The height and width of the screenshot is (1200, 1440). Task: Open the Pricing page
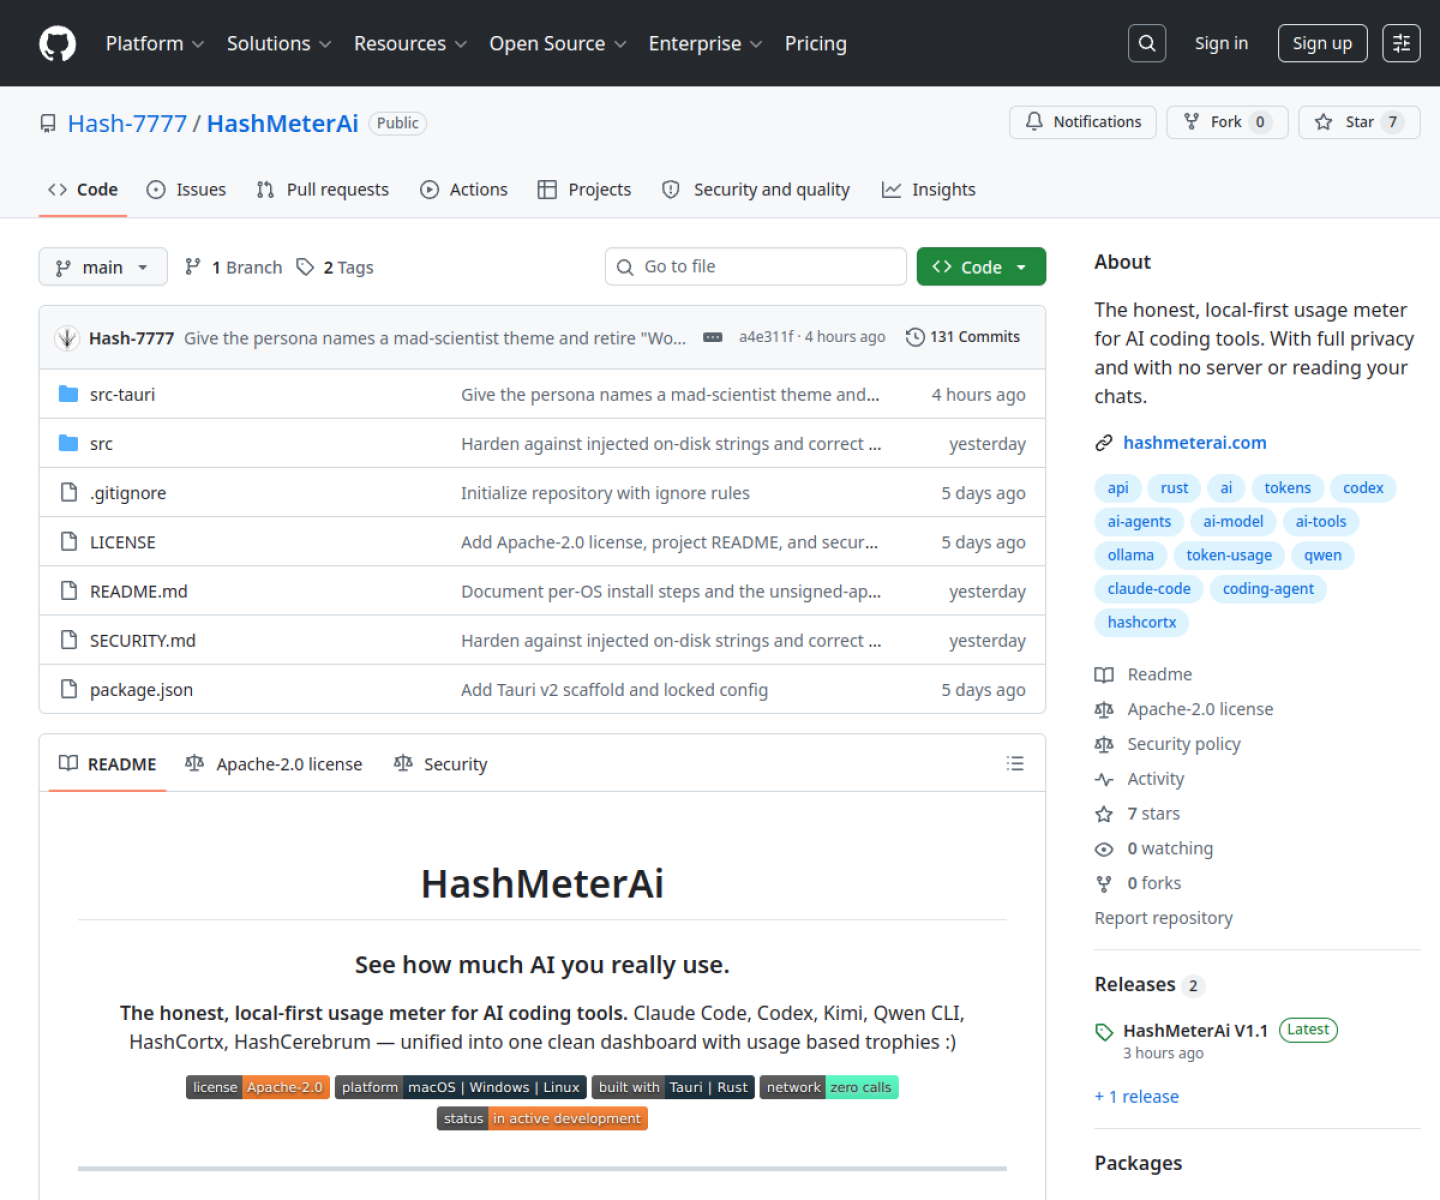tap(816, 44)
